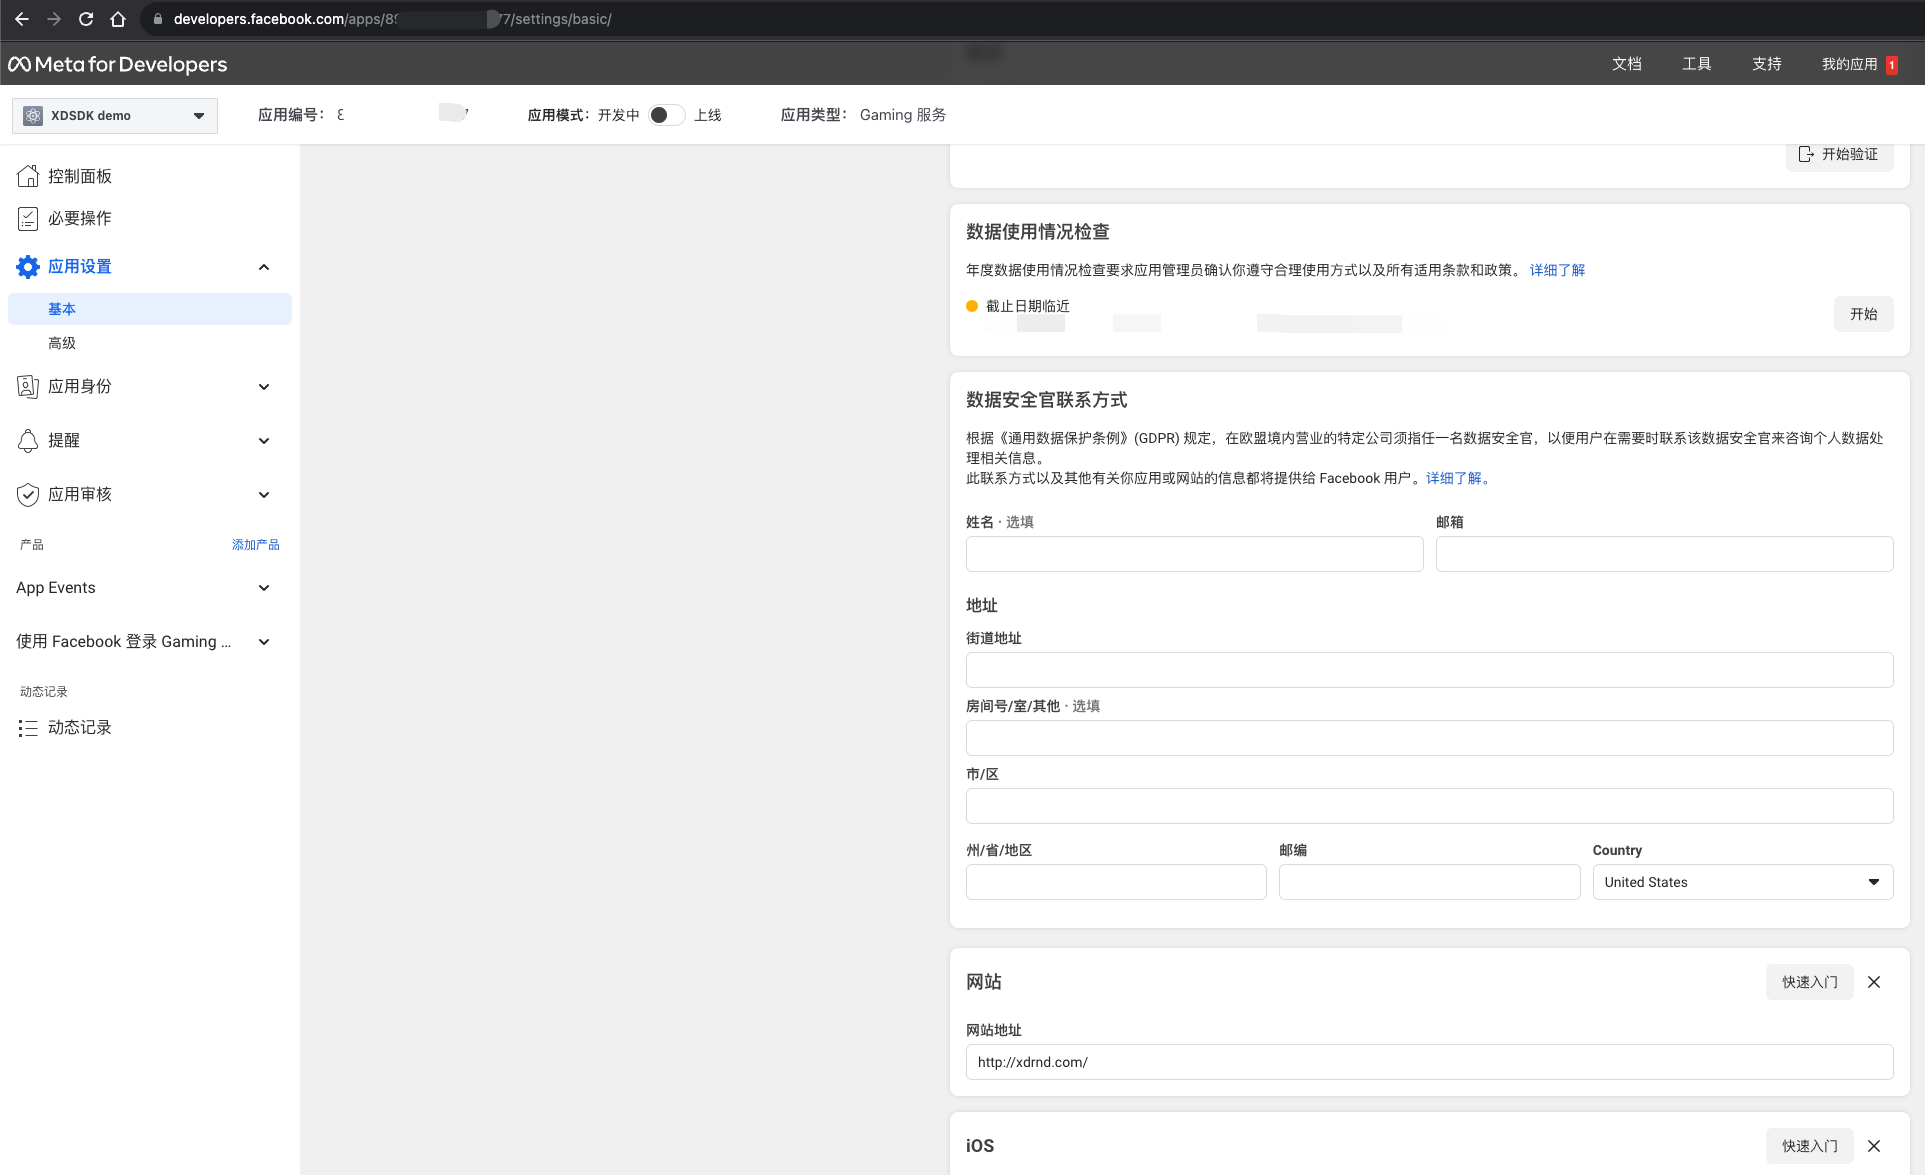The image size is (1925, 1175).
Task: Focus the 邮编 input field
Action: [1429, 882]
